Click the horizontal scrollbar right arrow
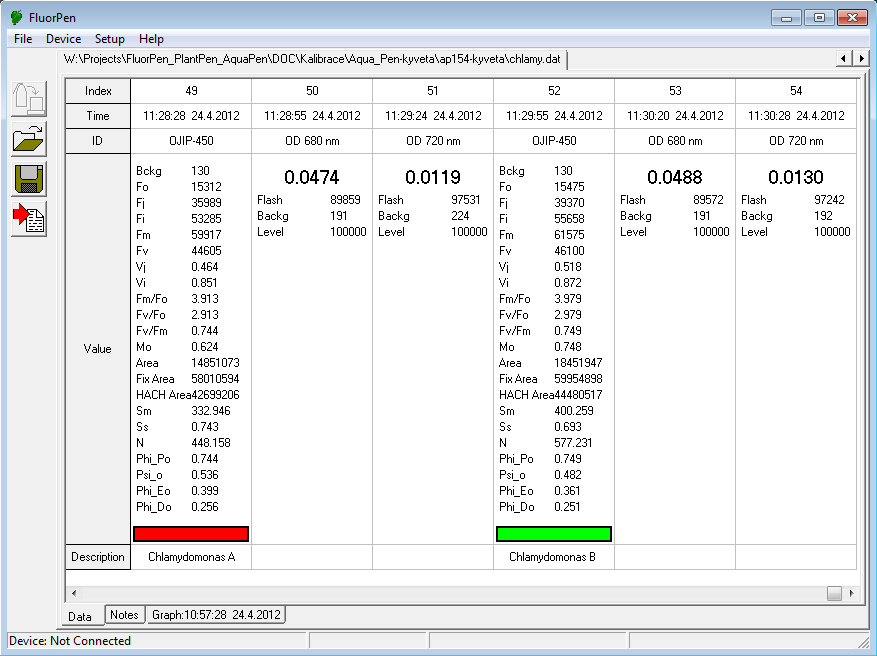This screenshot has height=656, width=877. click(x=851, y=593)
